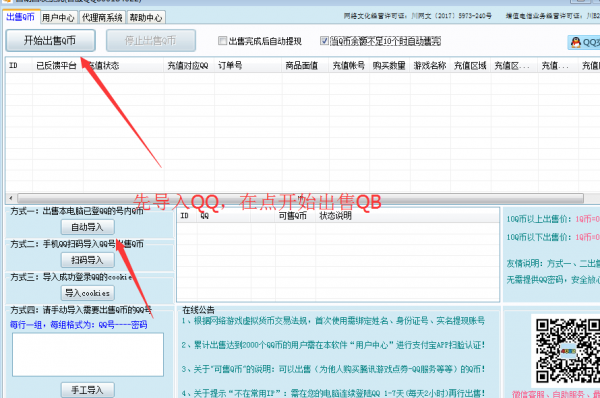This screenshot has width=600, height=398.
Task: Click the left scrollbar arrow
Action: tap(11, 198)
